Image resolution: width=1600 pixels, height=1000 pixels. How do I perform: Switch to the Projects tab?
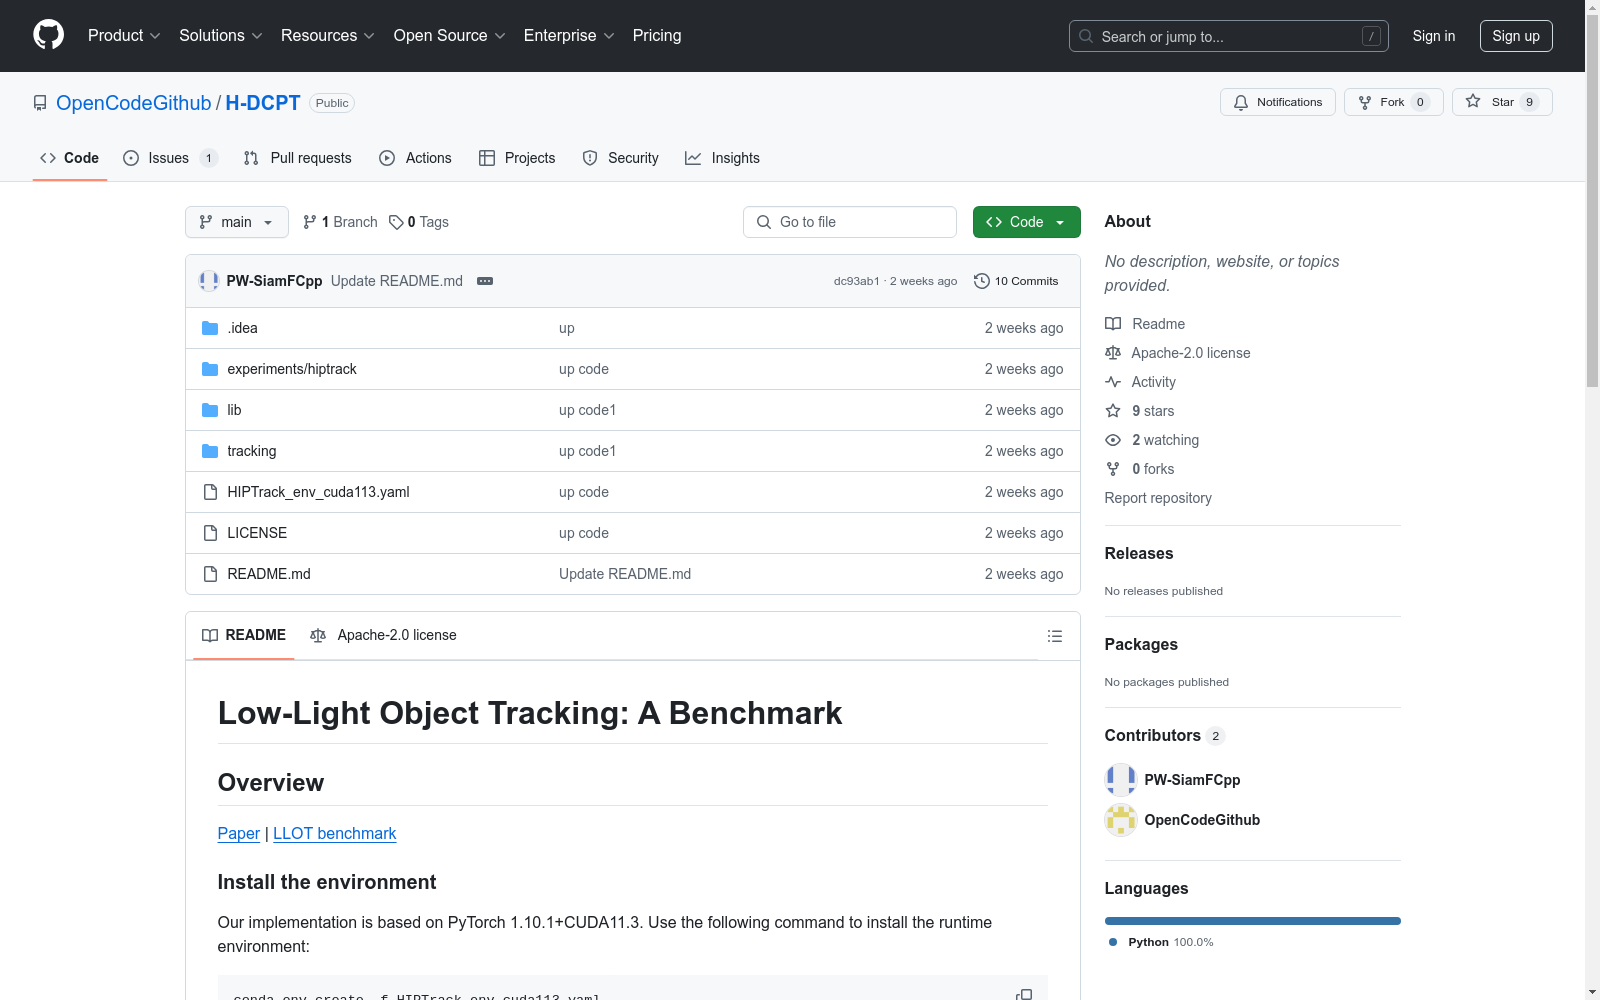(x=517, y=158)
